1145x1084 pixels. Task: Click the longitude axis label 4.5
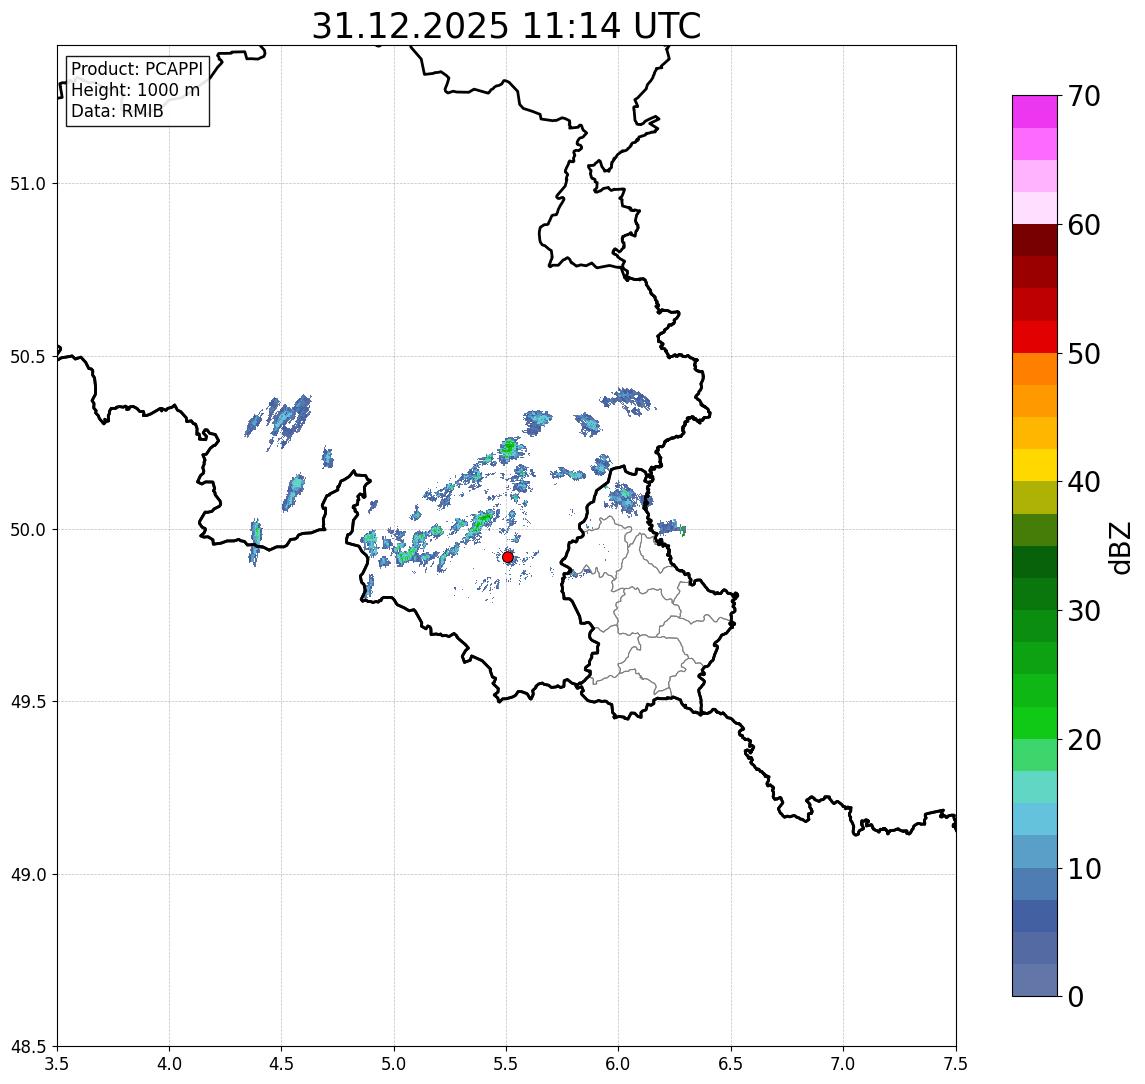click(282, 1064)
